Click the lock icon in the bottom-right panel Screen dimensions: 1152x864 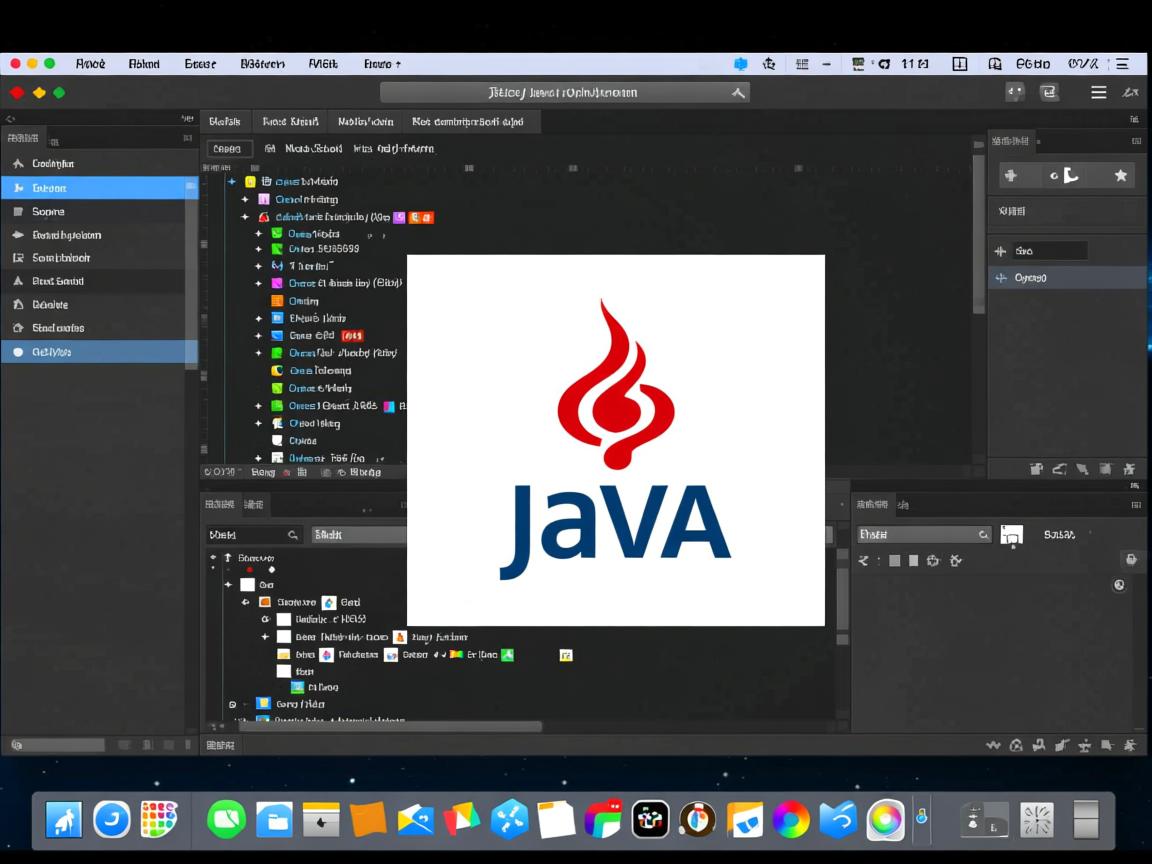(1131, 559)
